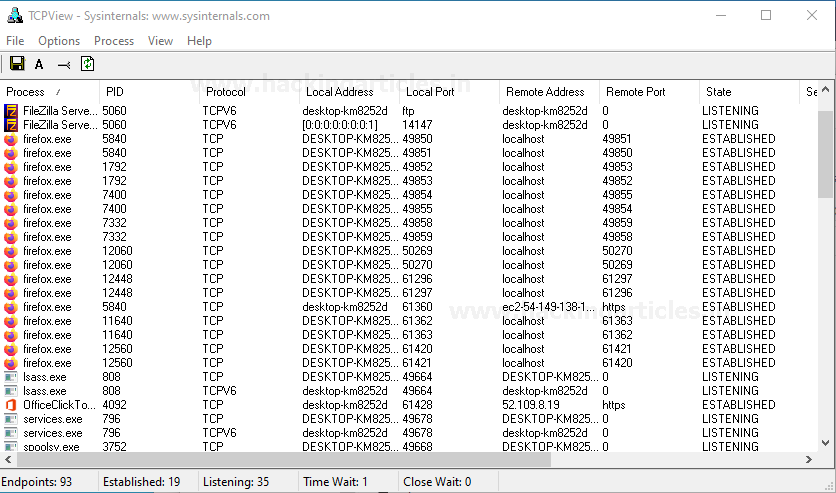This screenshot has width=836, height=493.
Task: Click the horizontal scrollbar thumb
Action: point(284,459)
